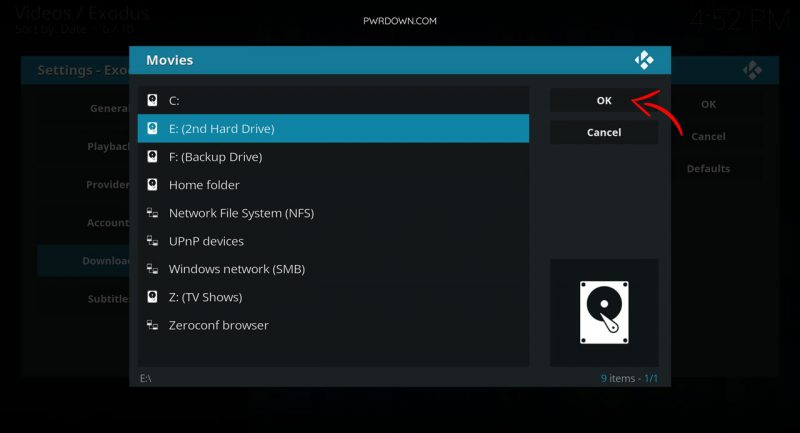Screen dimensions: 800x433
Task: Choose Network File System (NFS)
Action: (333, 213)
